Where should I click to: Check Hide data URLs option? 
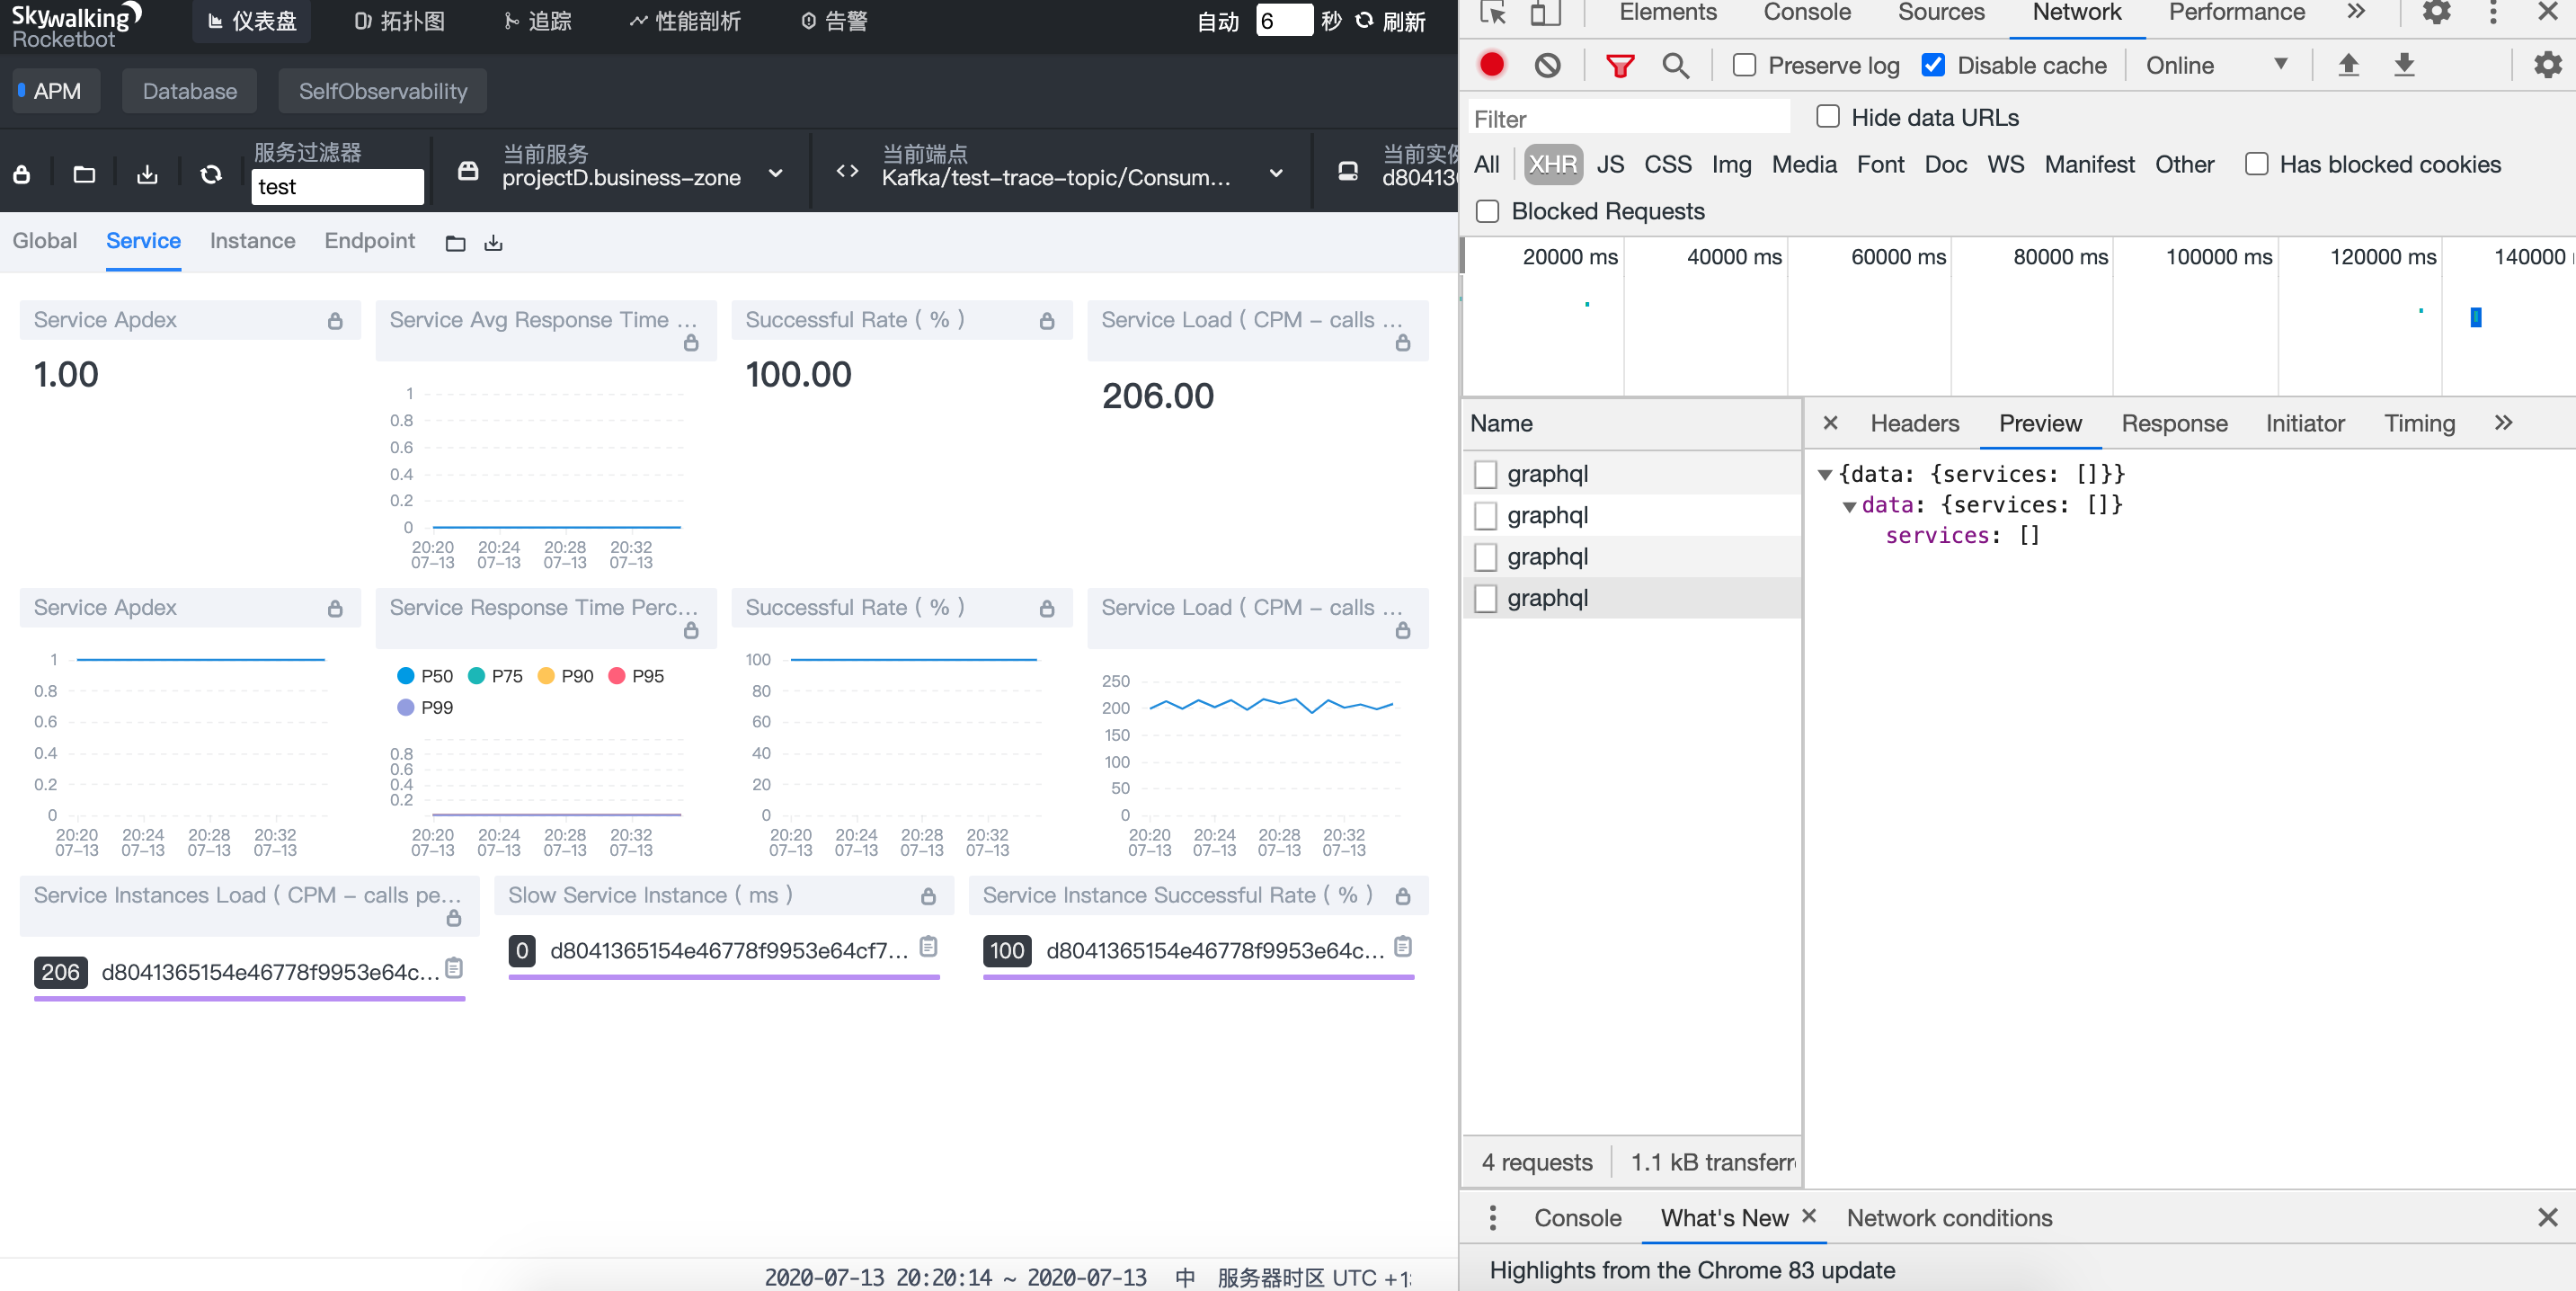[x=1827, y=117]
